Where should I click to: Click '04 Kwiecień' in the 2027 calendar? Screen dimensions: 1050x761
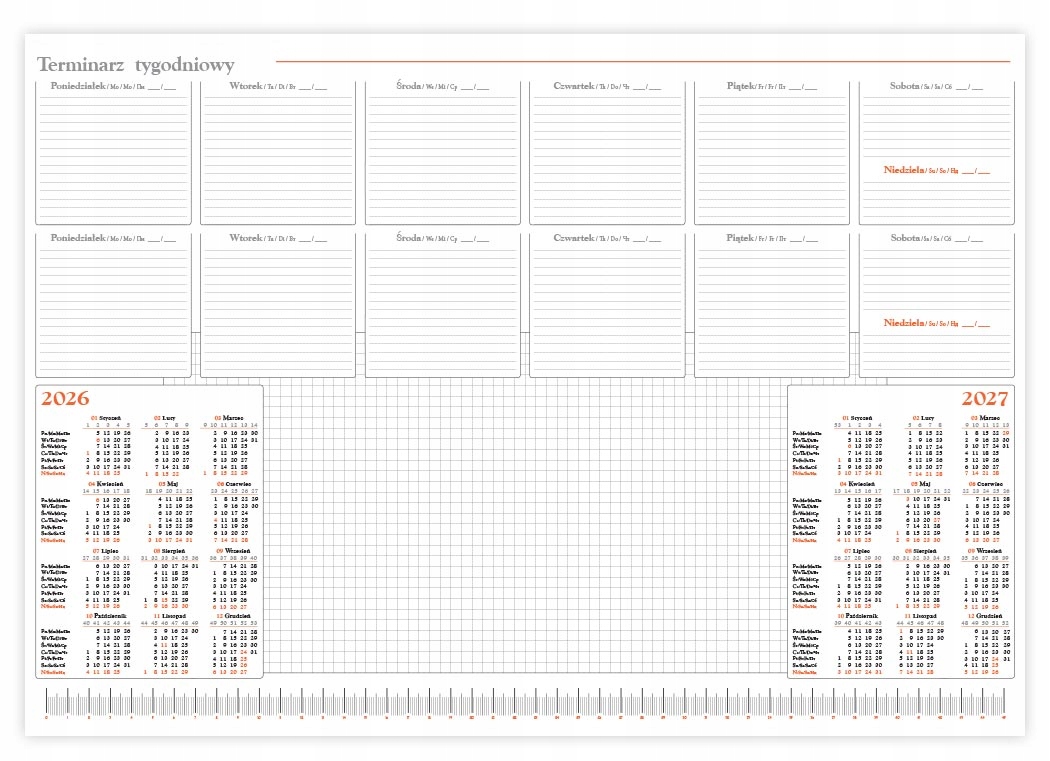coord(857,484)
